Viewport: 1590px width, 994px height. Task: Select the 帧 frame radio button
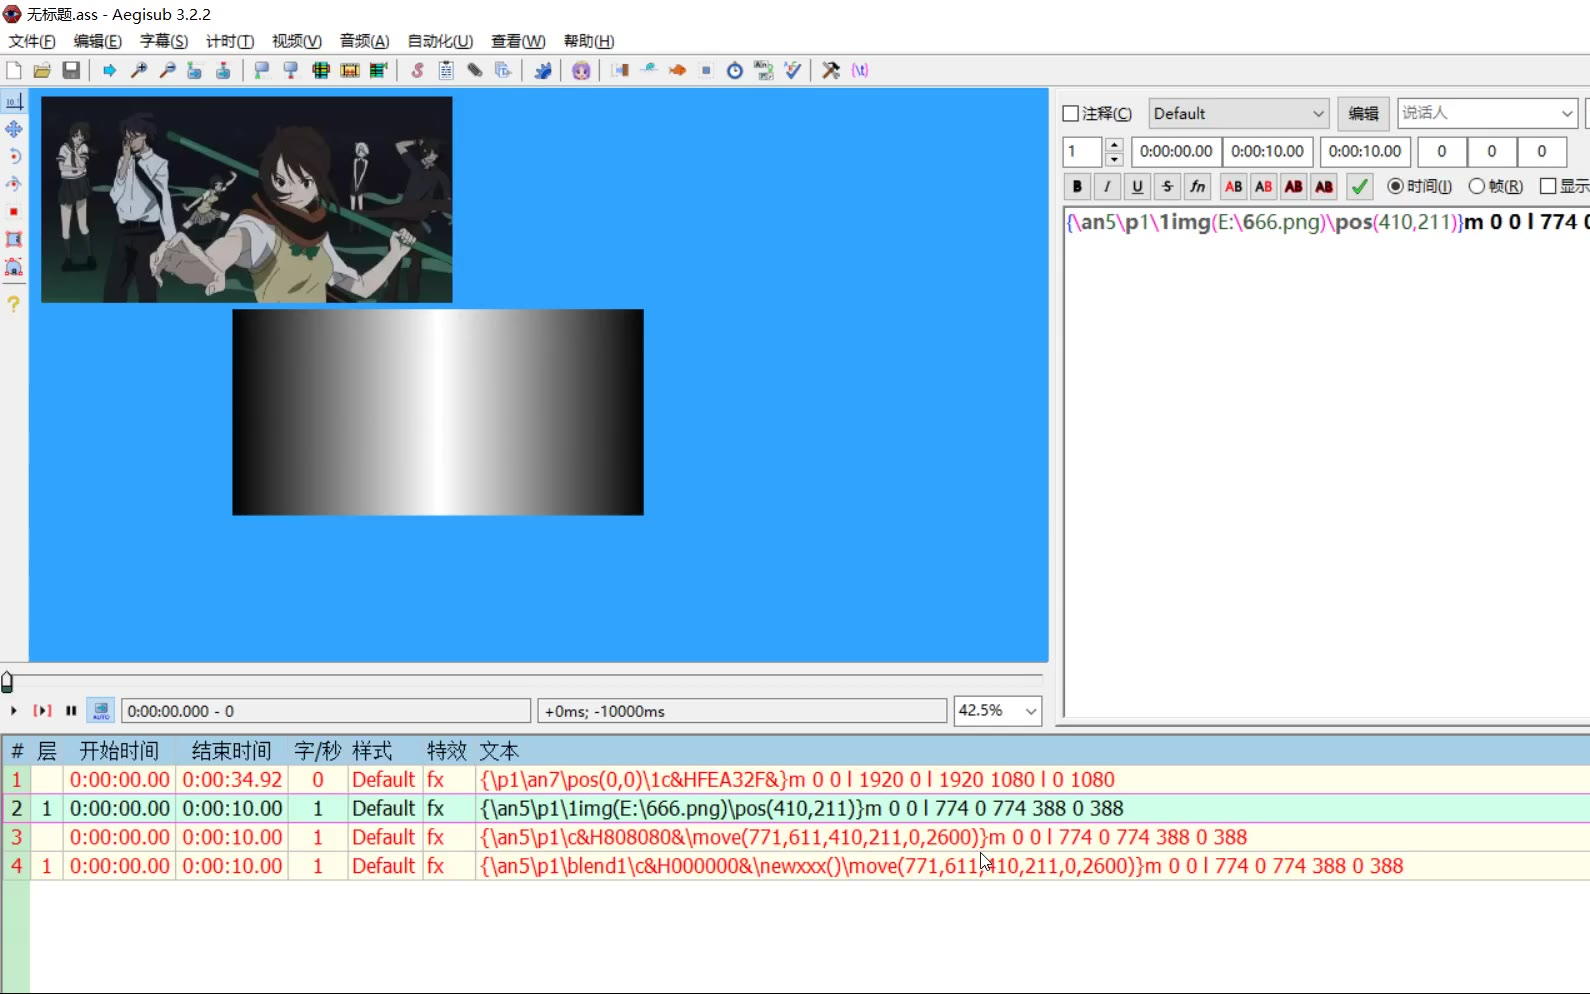point(1476,186)
